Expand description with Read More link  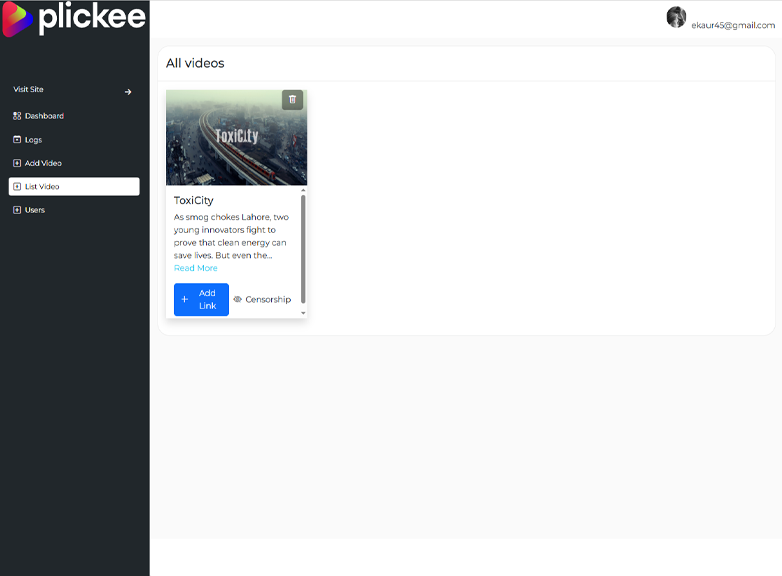click(195, 268)
